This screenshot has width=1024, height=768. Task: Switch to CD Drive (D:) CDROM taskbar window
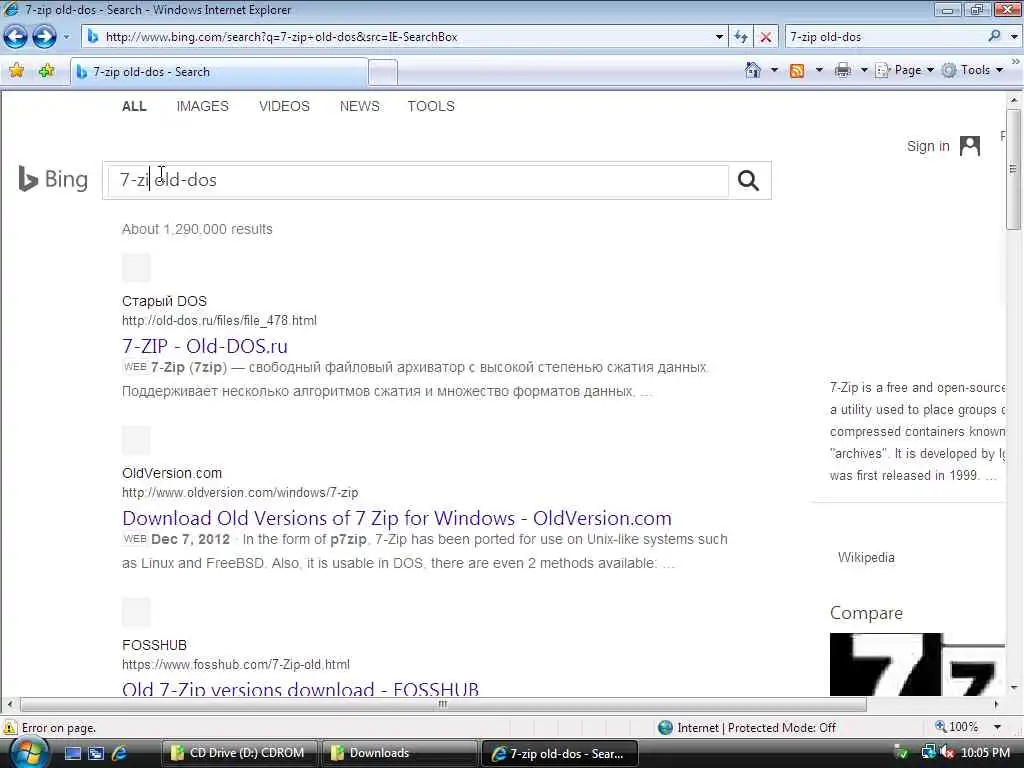240,753
